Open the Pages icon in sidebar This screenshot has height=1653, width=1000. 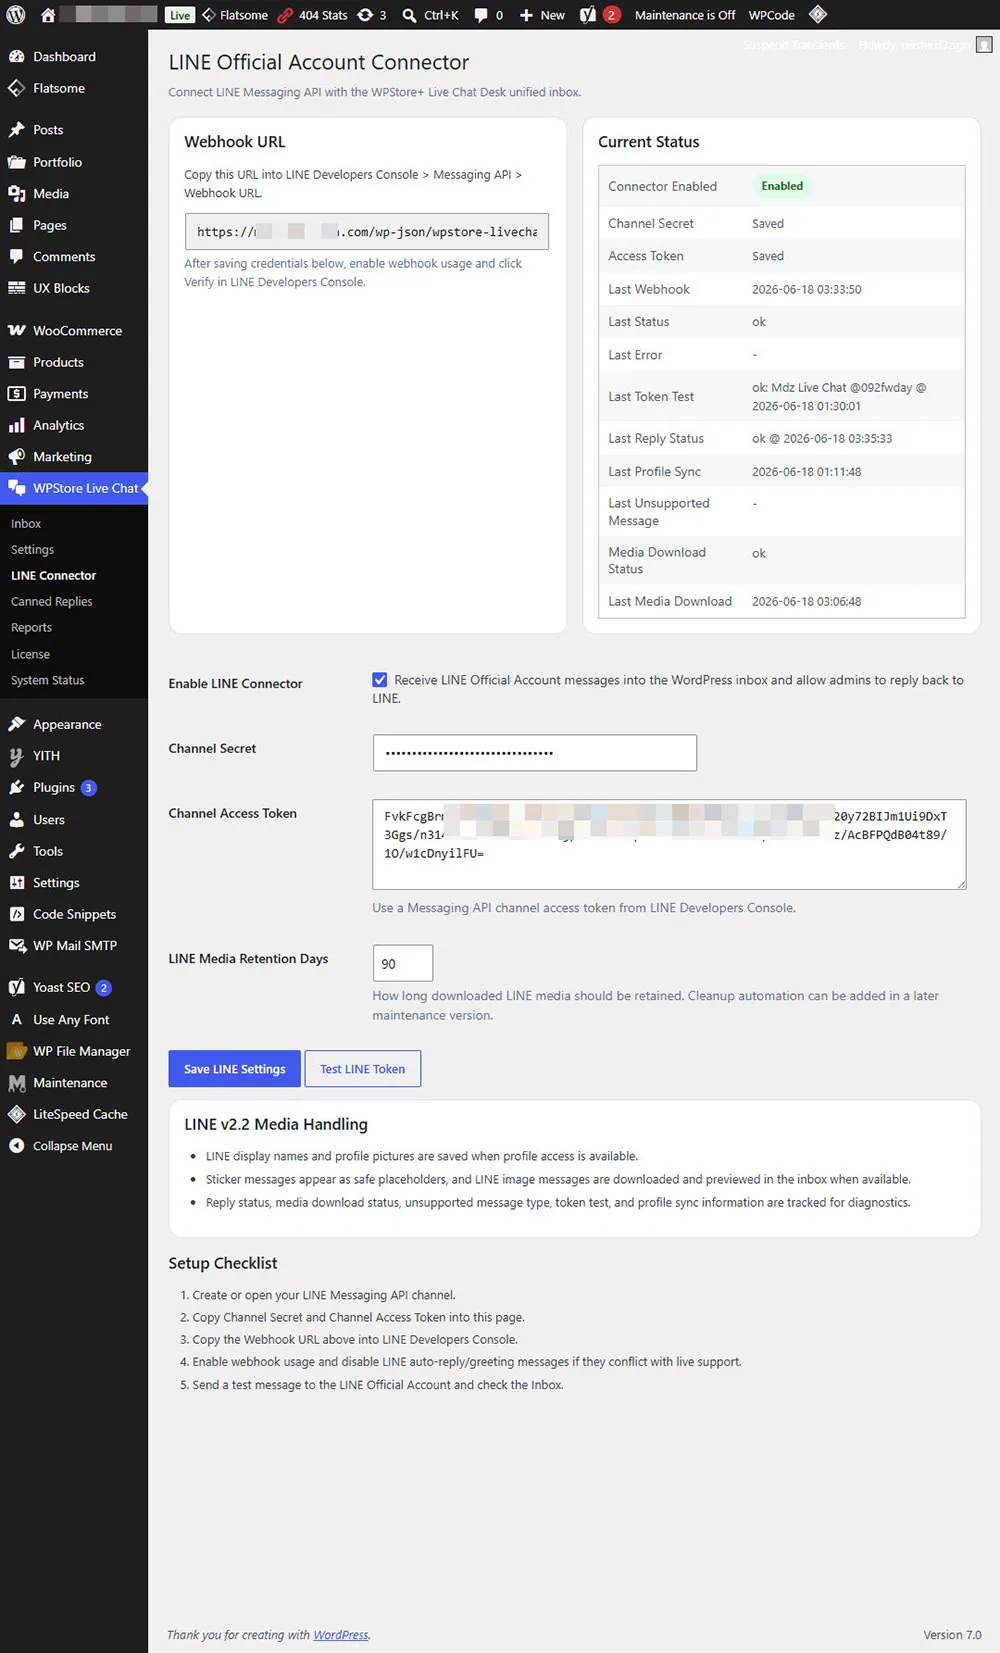[x=16, y=225]
